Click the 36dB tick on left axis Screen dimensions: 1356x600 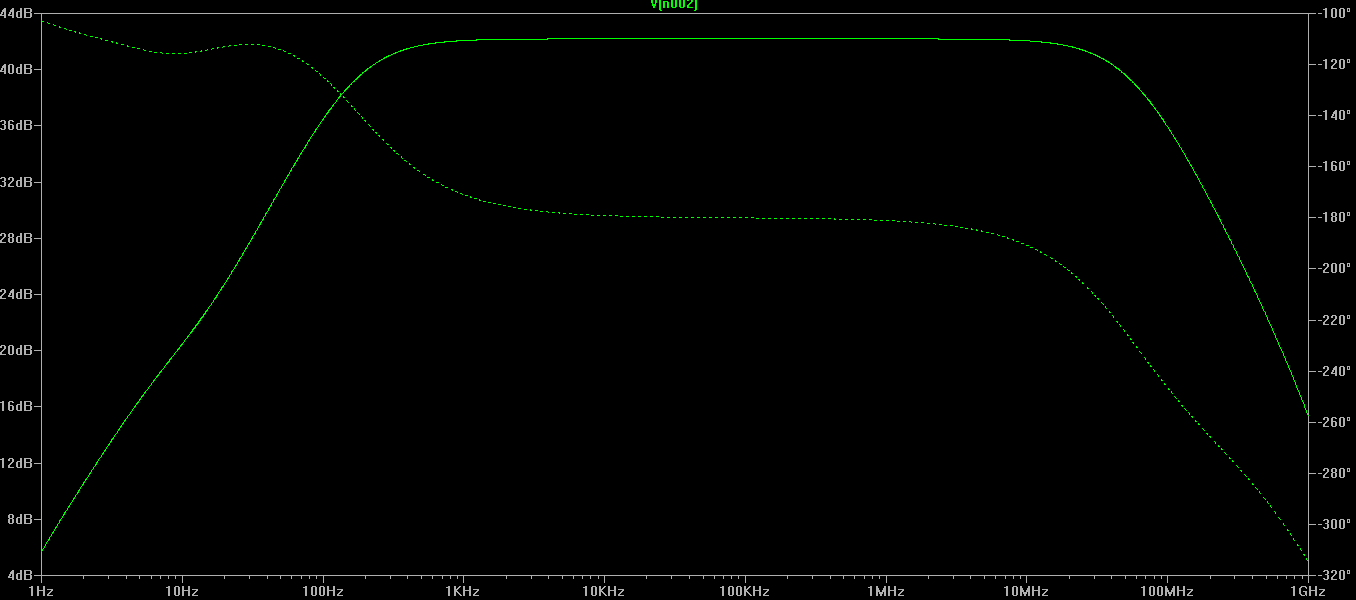click(18, 126)
